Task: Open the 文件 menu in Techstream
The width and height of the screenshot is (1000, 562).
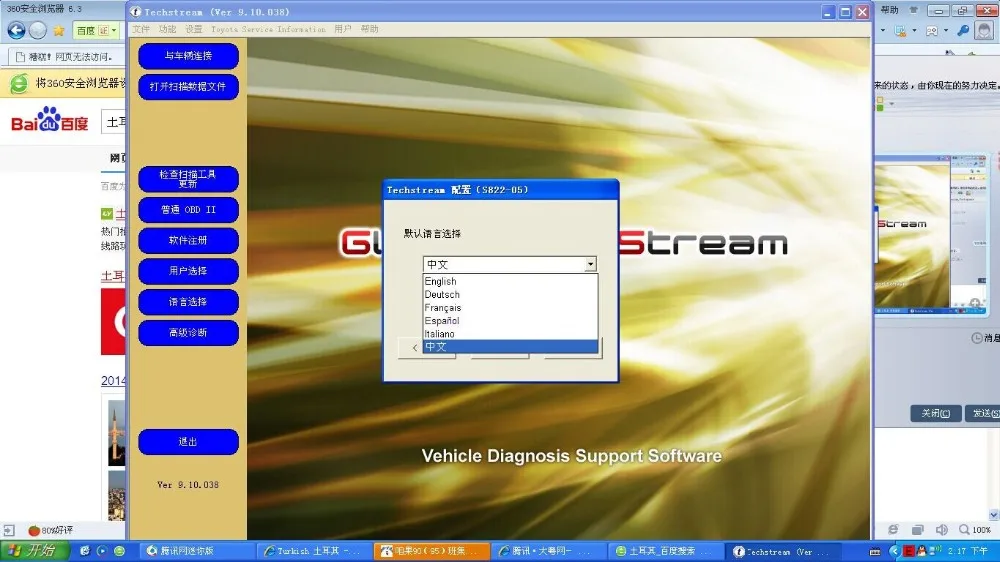Action: tap(141, 29)
